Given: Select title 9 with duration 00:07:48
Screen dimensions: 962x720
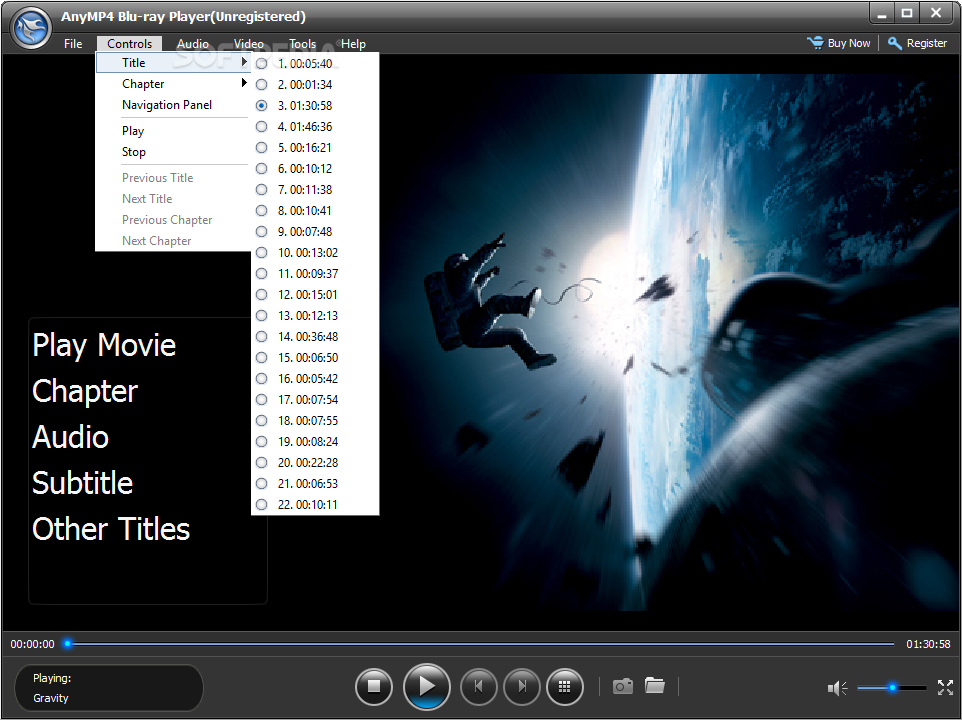Looking at the screenshot, I should point(315,231).
